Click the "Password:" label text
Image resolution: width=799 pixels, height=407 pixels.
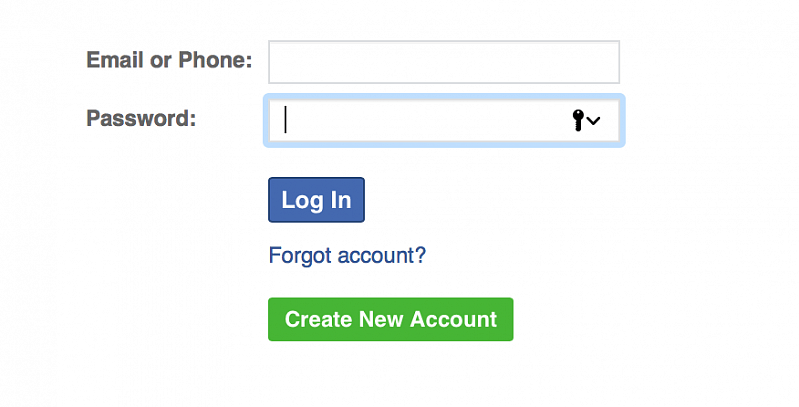[x=141, y=119]
